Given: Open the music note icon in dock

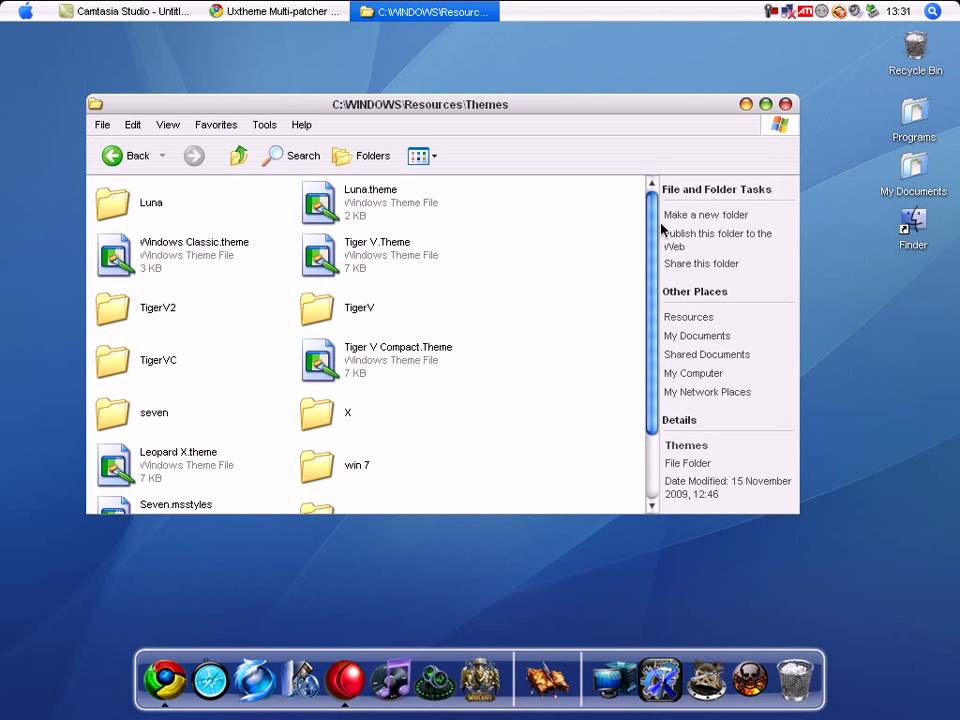Looking at the screenshot, I should [x=390, y=680].
